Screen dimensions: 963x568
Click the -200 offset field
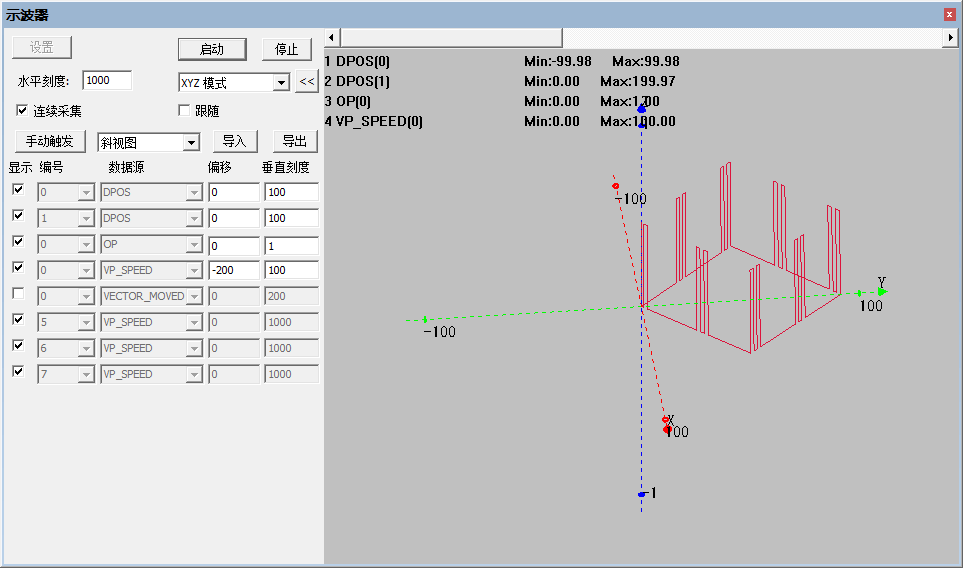234,270
